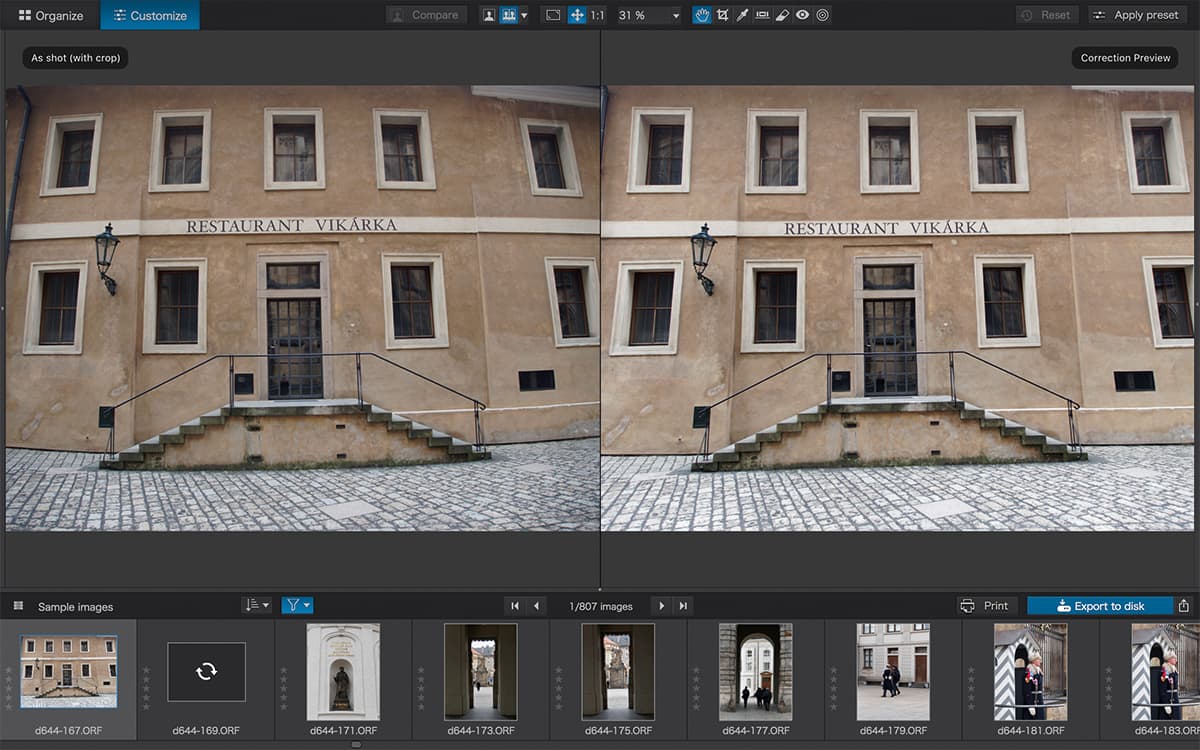Open Apply preset menu
Viewport: 1200px width, 750px height.
1136,15
